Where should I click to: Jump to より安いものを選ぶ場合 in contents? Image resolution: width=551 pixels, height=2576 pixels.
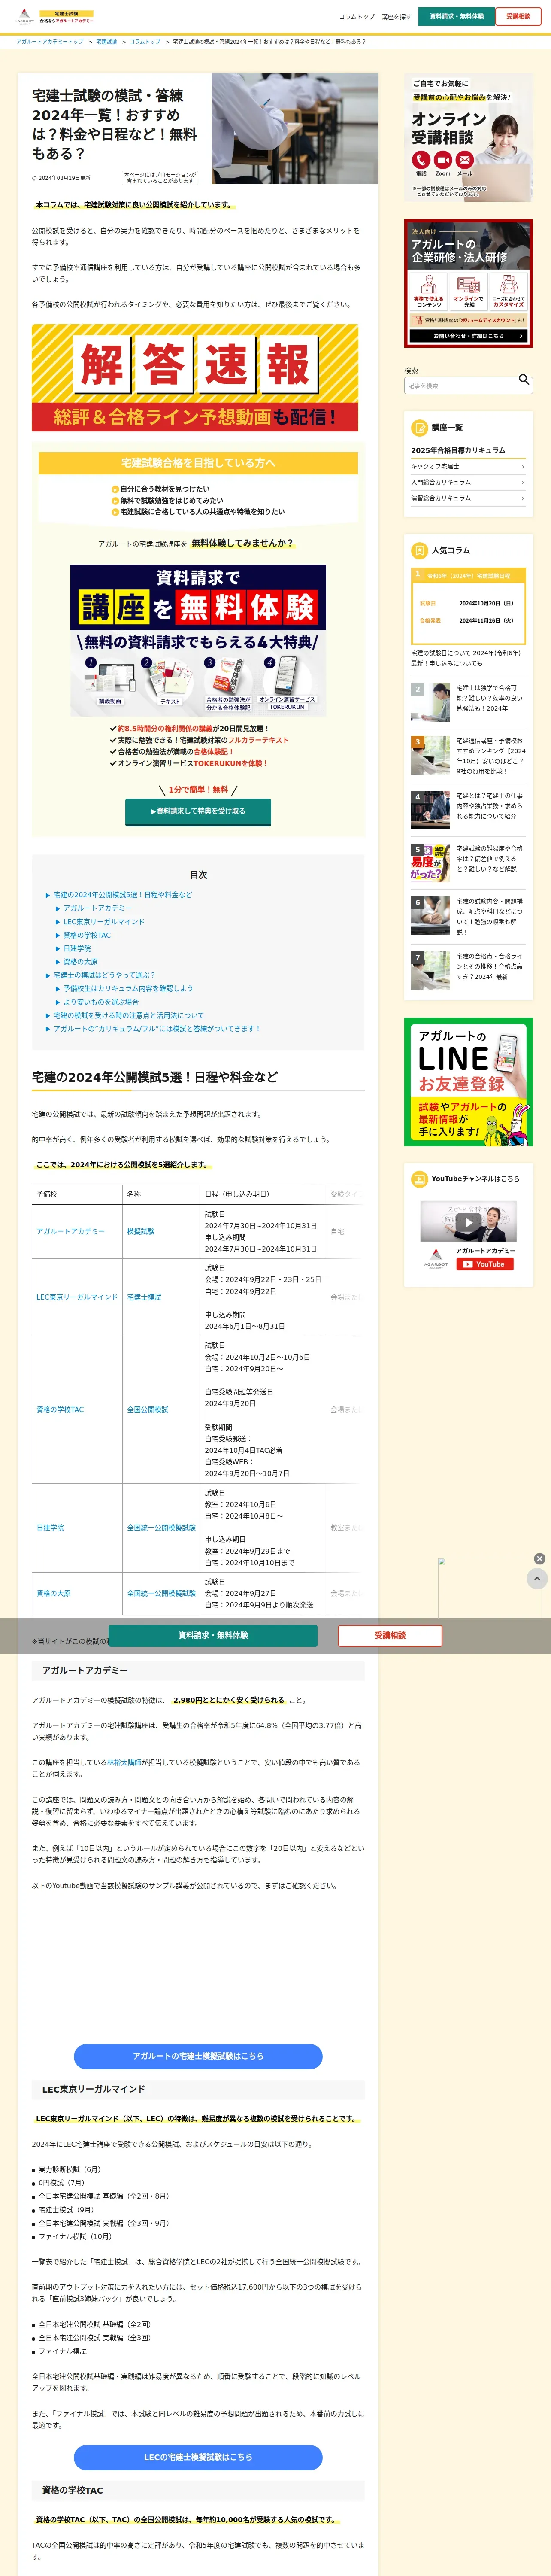[101, 1002]
